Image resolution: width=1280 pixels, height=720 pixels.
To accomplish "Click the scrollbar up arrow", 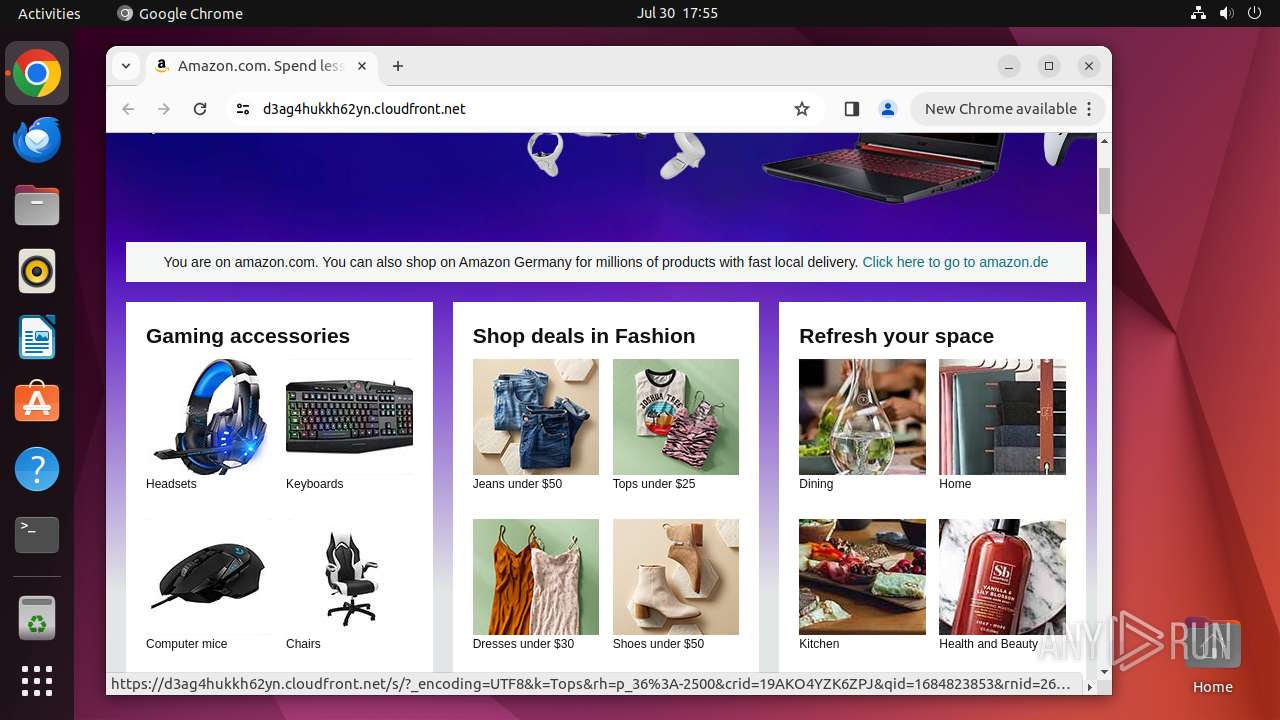I will (x=1104, y=141).
